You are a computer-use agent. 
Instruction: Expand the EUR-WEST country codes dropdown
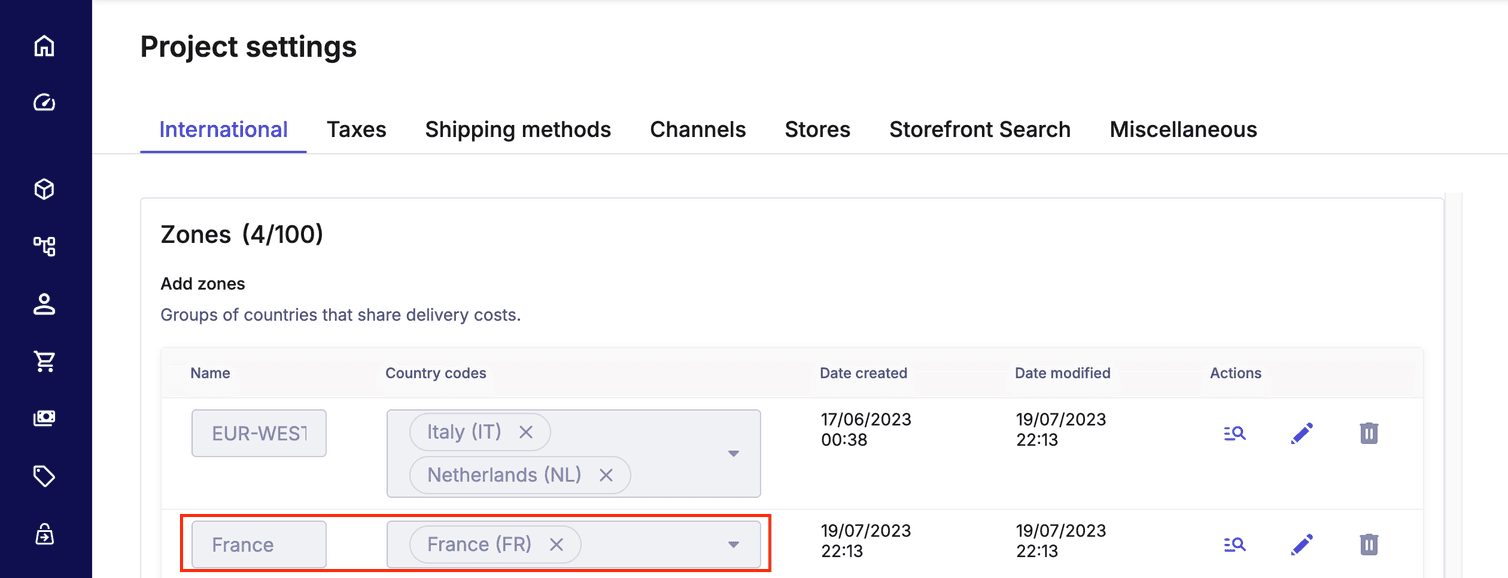(733, 454)
